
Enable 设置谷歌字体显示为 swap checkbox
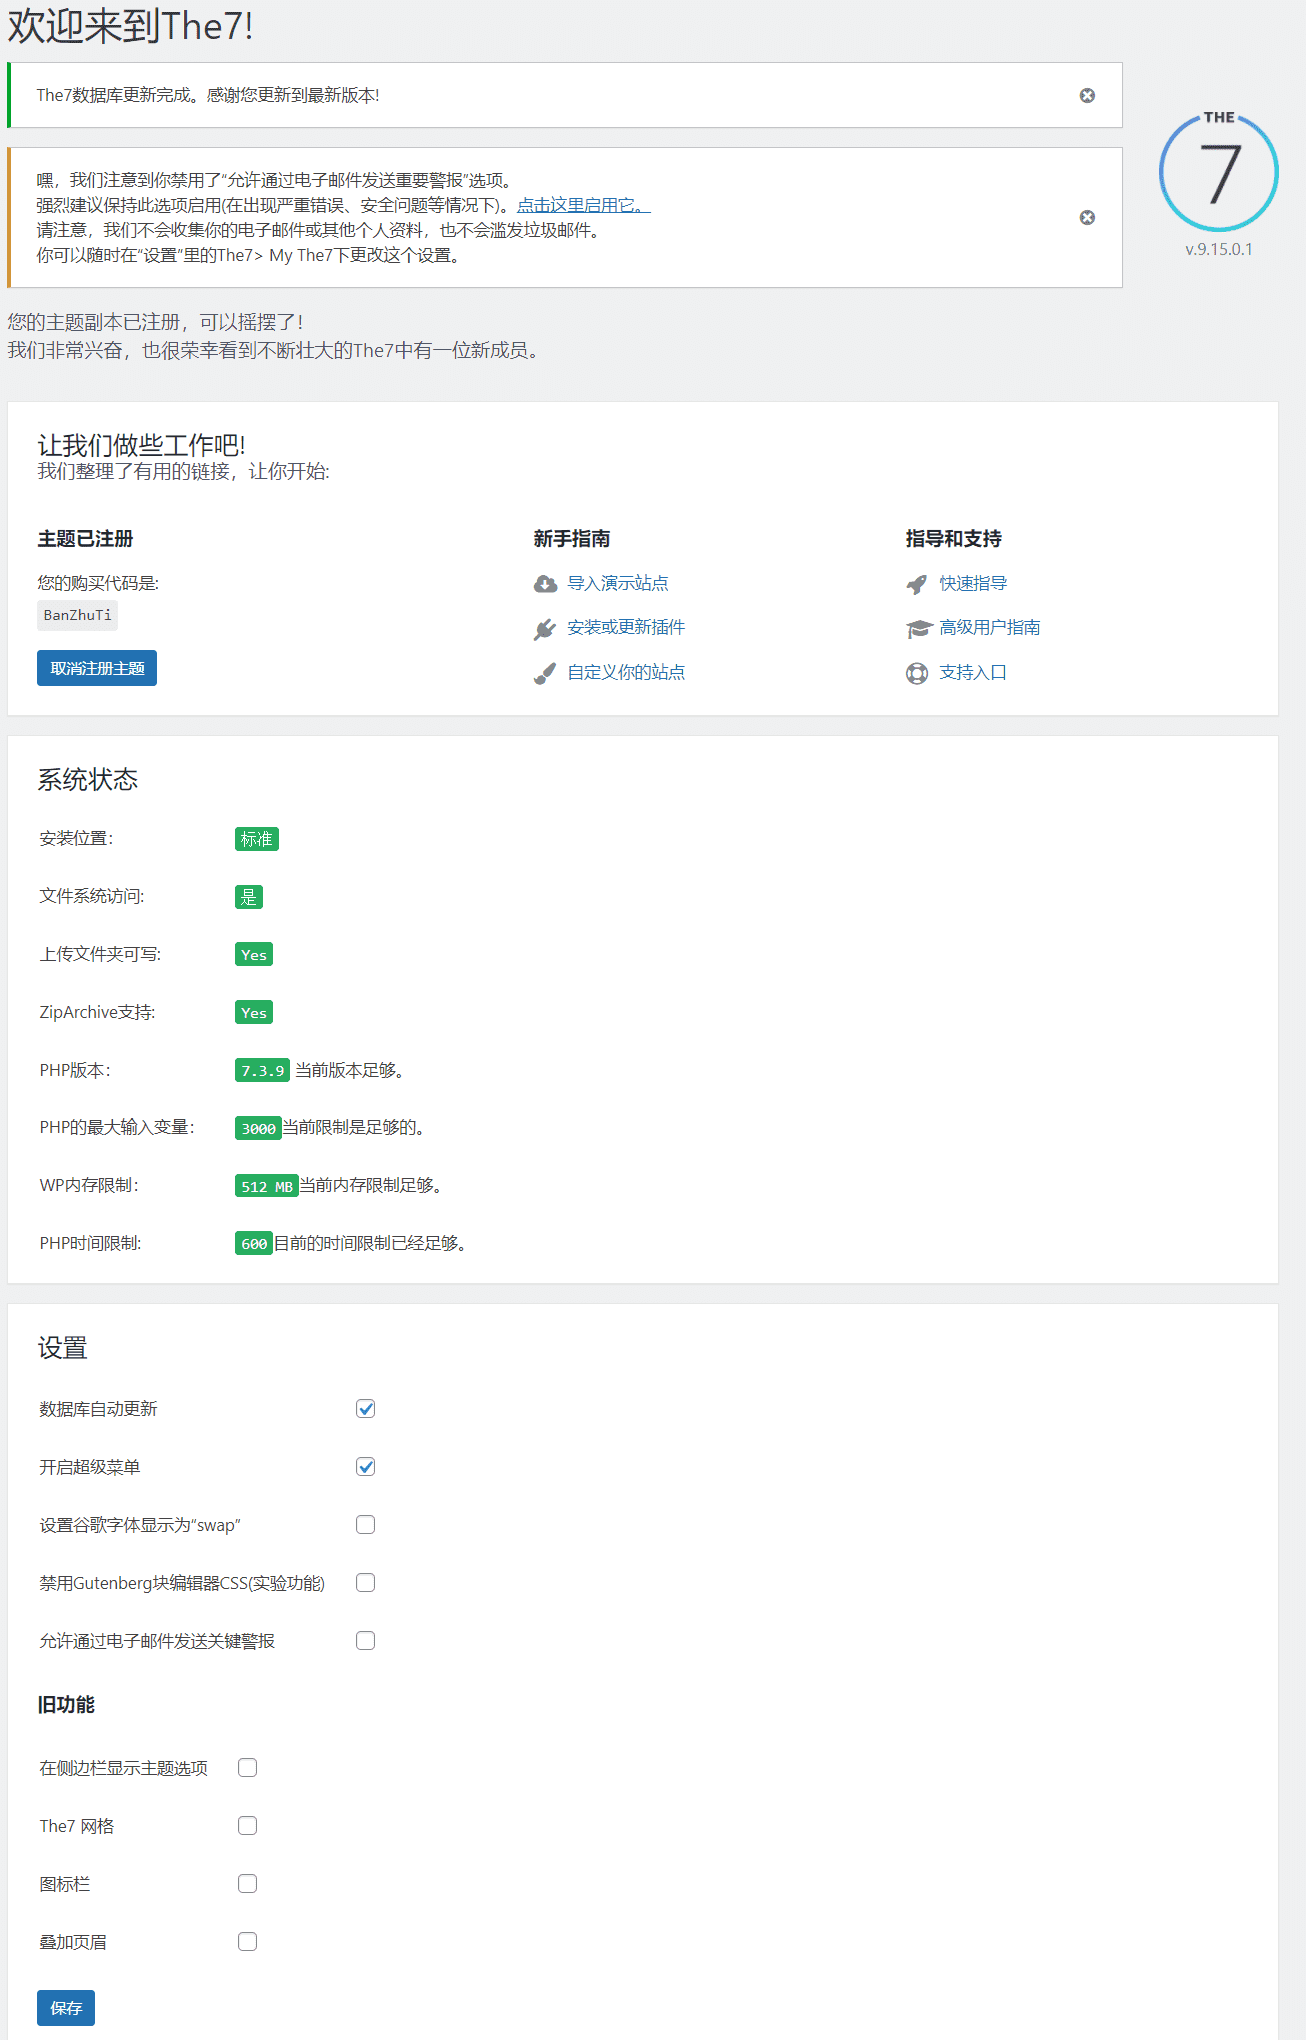click(366, 1525)
